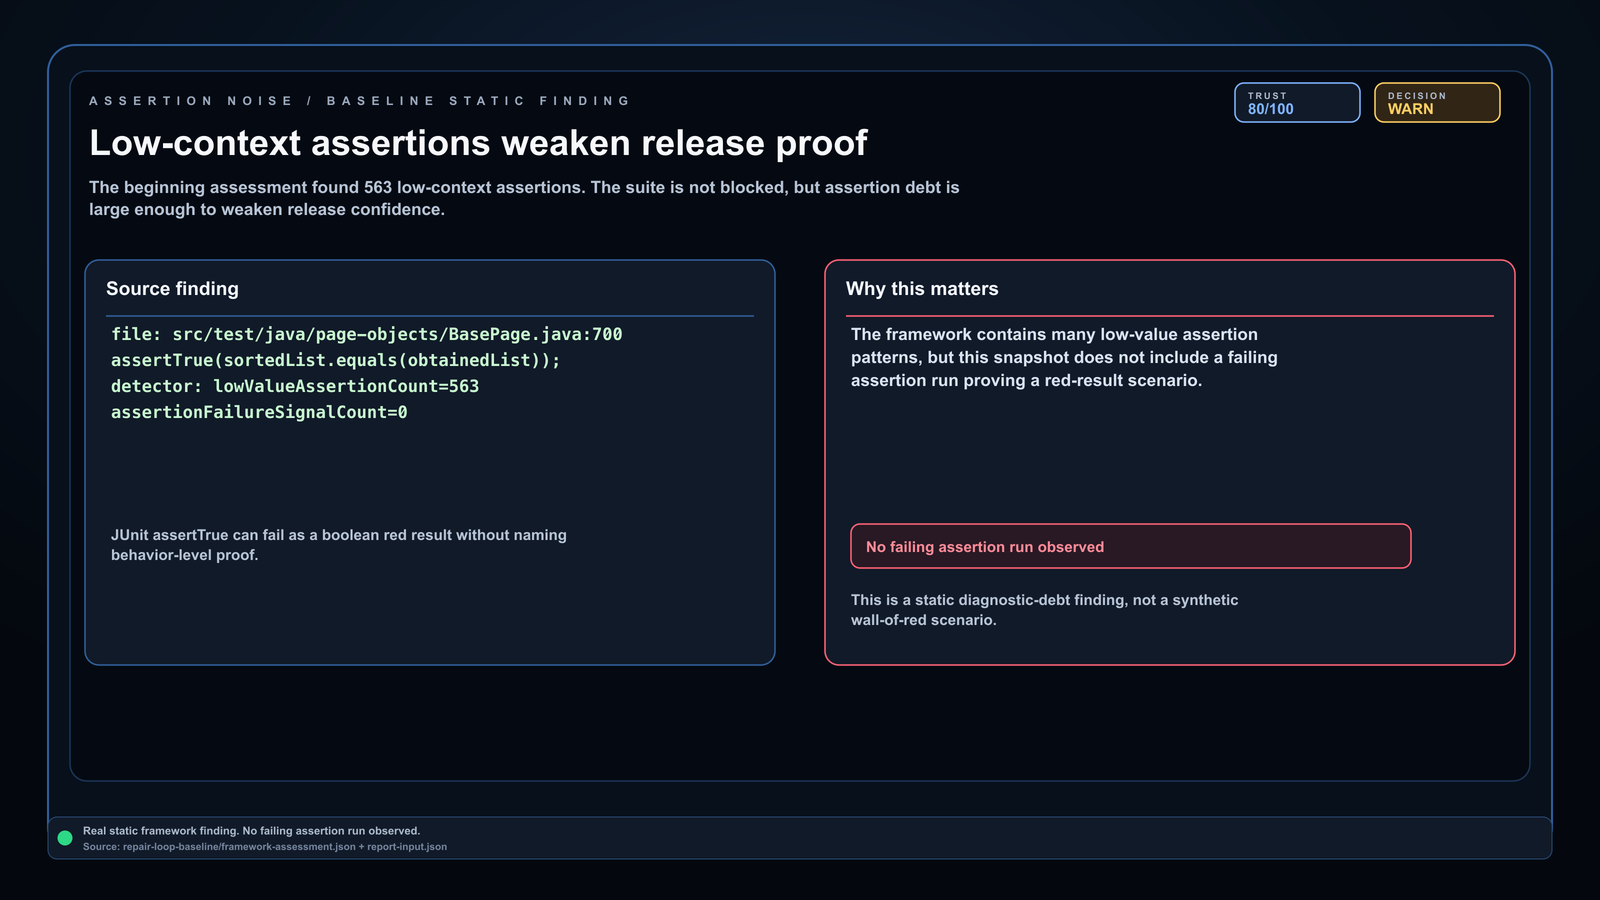Image resolution: width=1600 pixels, height=900 pixels.
Task: Click the green status dot indicator
Action: (65, 838)
